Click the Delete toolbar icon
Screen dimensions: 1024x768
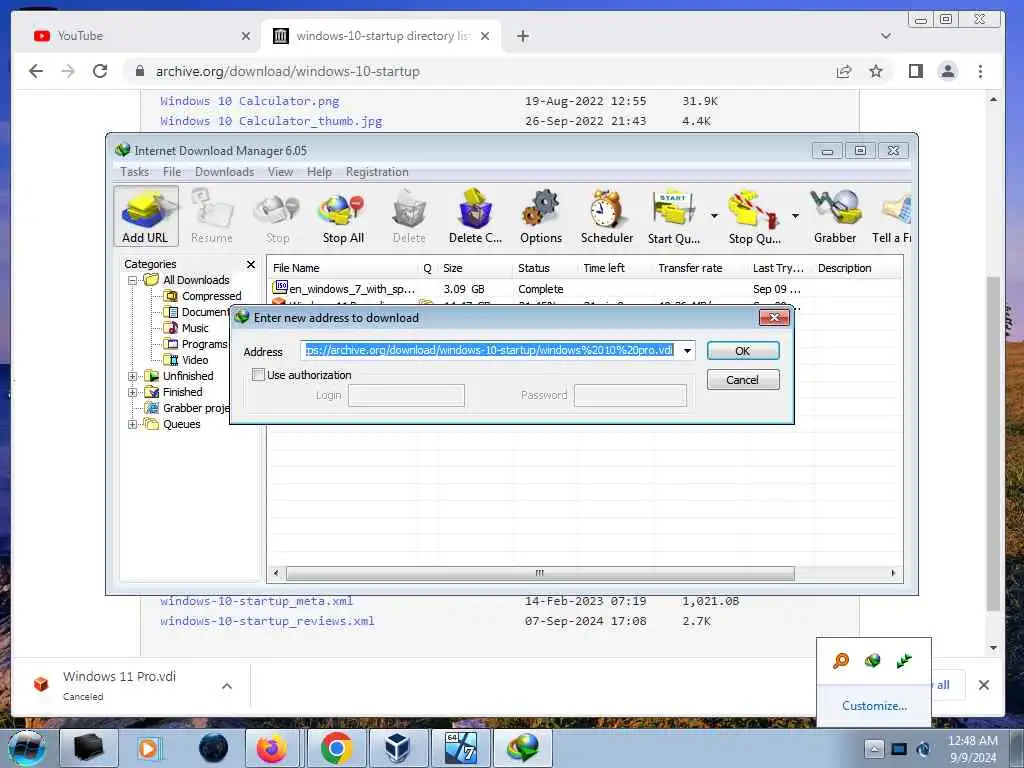click(x=409, y=216)
